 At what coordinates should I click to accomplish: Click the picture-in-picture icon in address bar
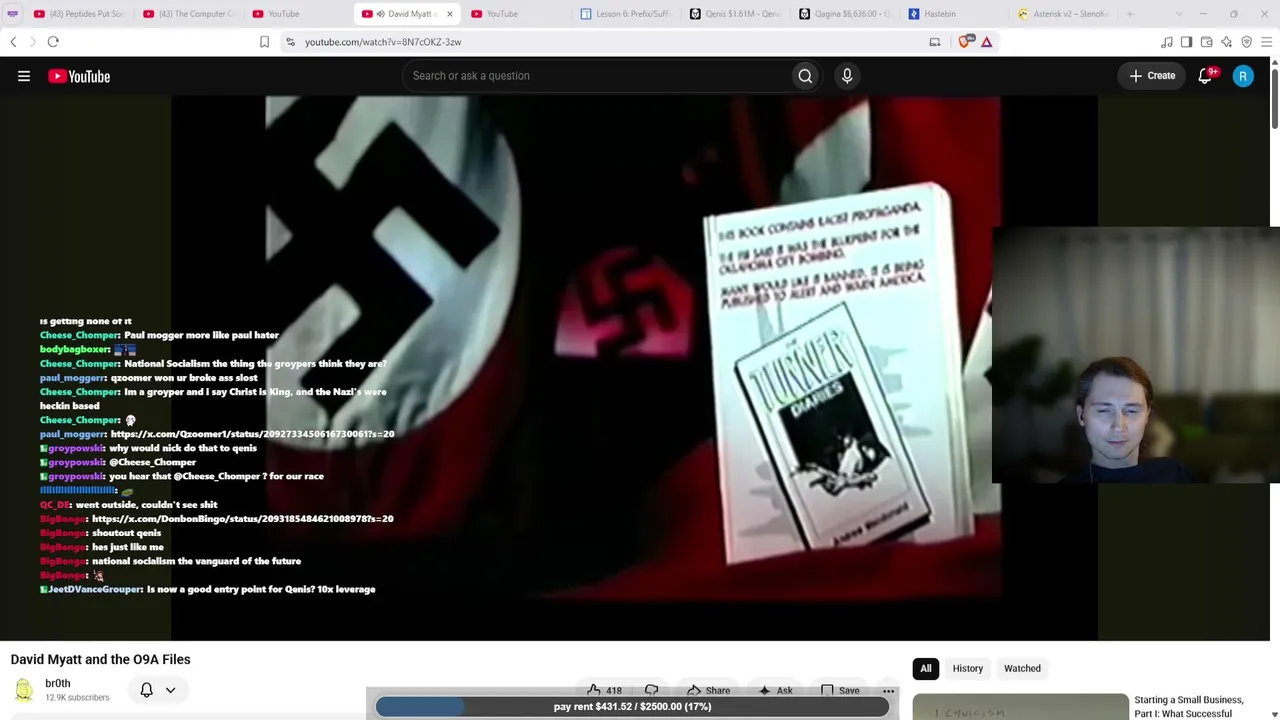click(x=934, y=42)
